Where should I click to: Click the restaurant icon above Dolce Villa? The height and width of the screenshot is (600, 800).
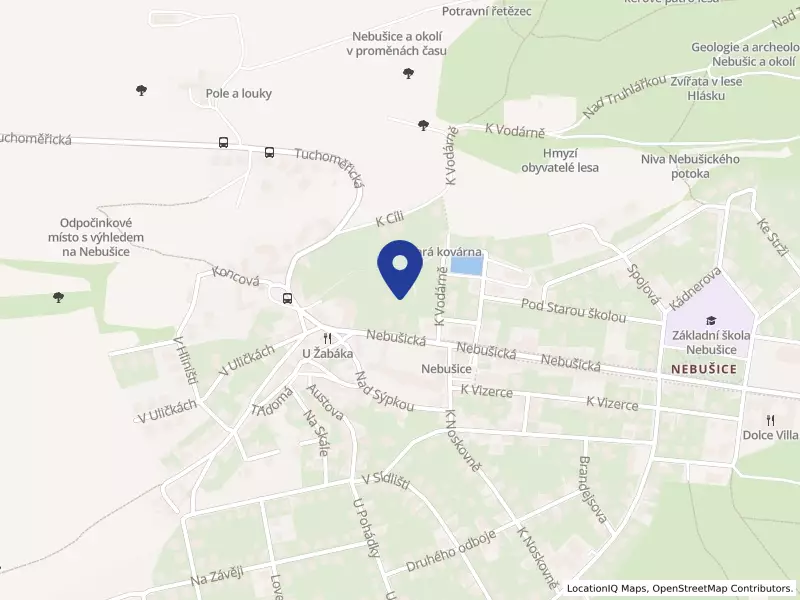click(x=770, y=421)
